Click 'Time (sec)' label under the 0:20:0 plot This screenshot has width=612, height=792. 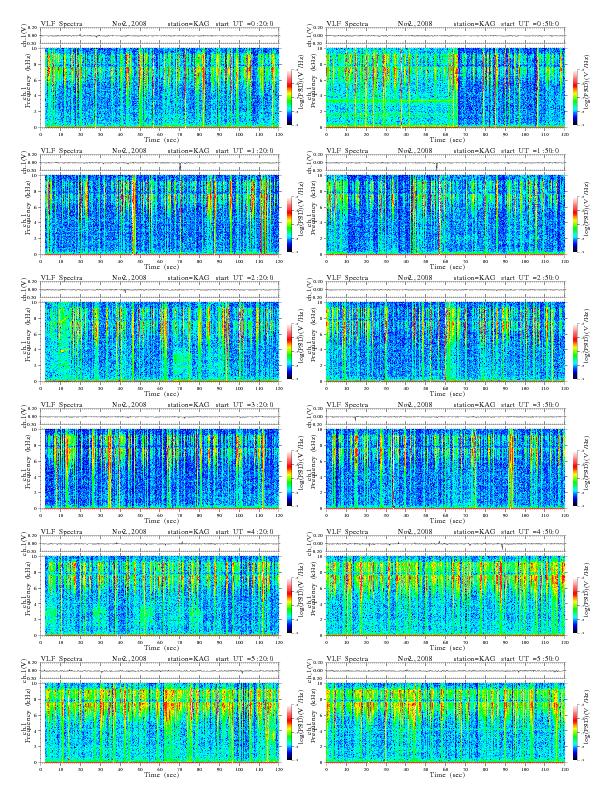161,139
